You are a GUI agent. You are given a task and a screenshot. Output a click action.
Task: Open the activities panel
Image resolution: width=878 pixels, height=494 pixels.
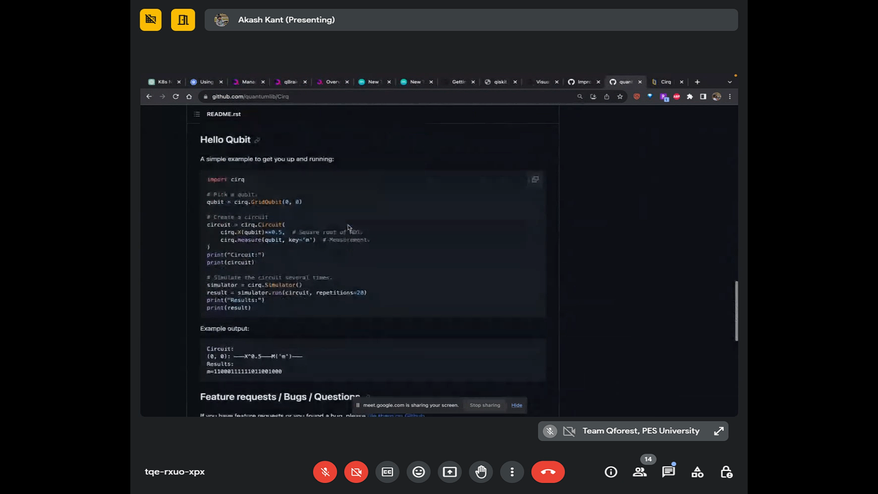click(x=698, y=472)
